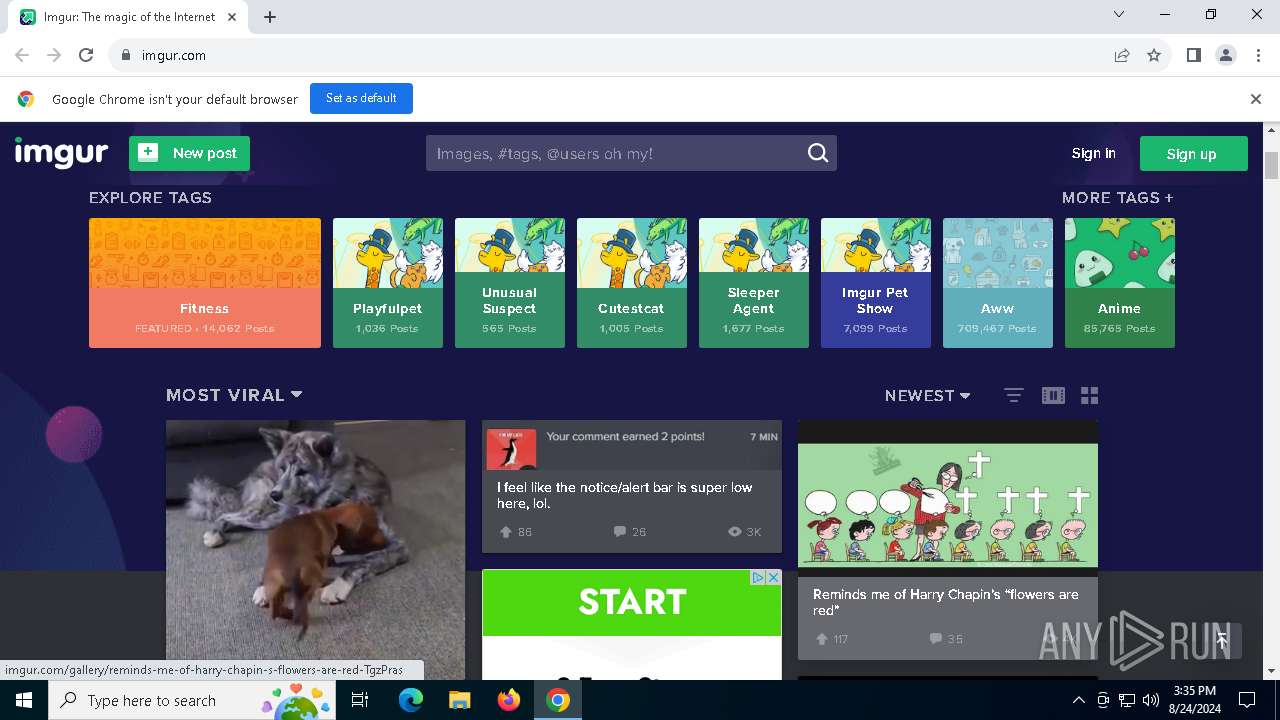Dismiss the default browser notification bar

[1255, 99]
